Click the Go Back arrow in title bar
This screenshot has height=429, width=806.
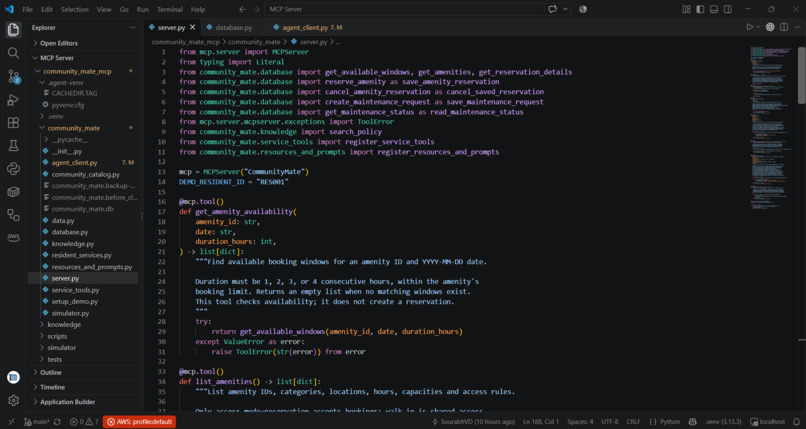(x=243, y=9)
